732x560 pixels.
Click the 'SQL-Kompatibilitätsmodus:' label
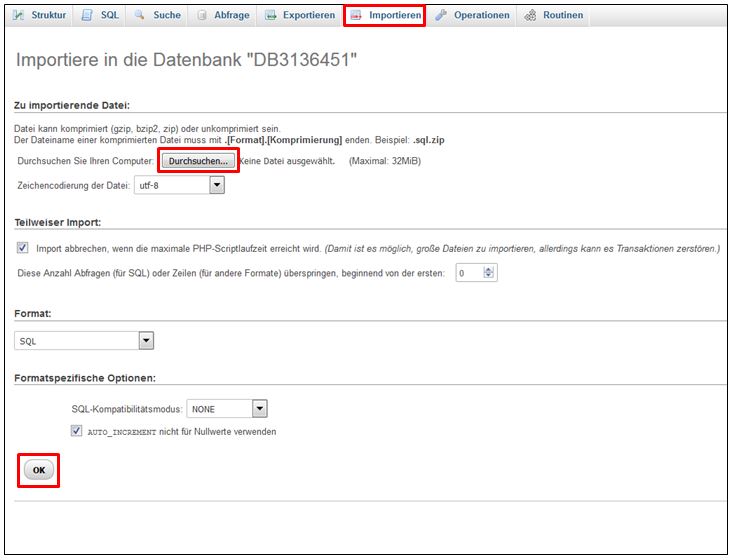tap(127, 409)
